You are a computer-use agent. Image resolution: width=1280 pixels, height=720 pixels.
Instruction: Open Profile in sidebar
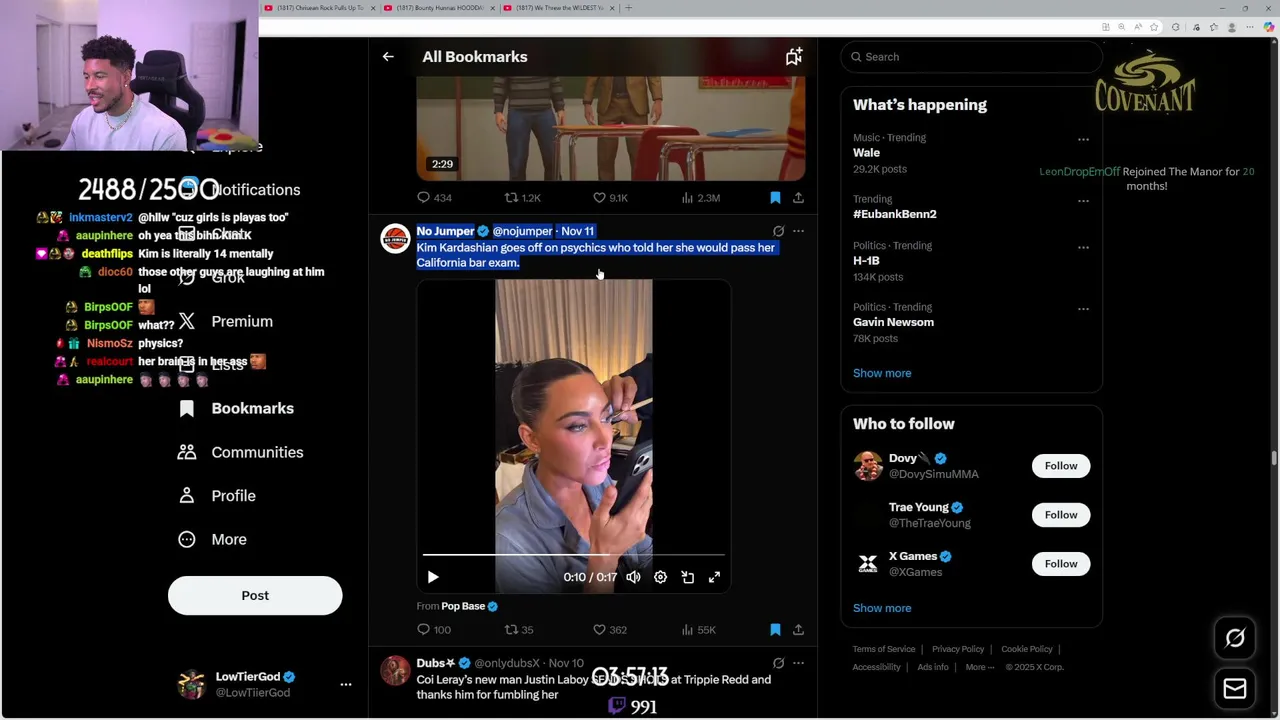pos(216,496)
